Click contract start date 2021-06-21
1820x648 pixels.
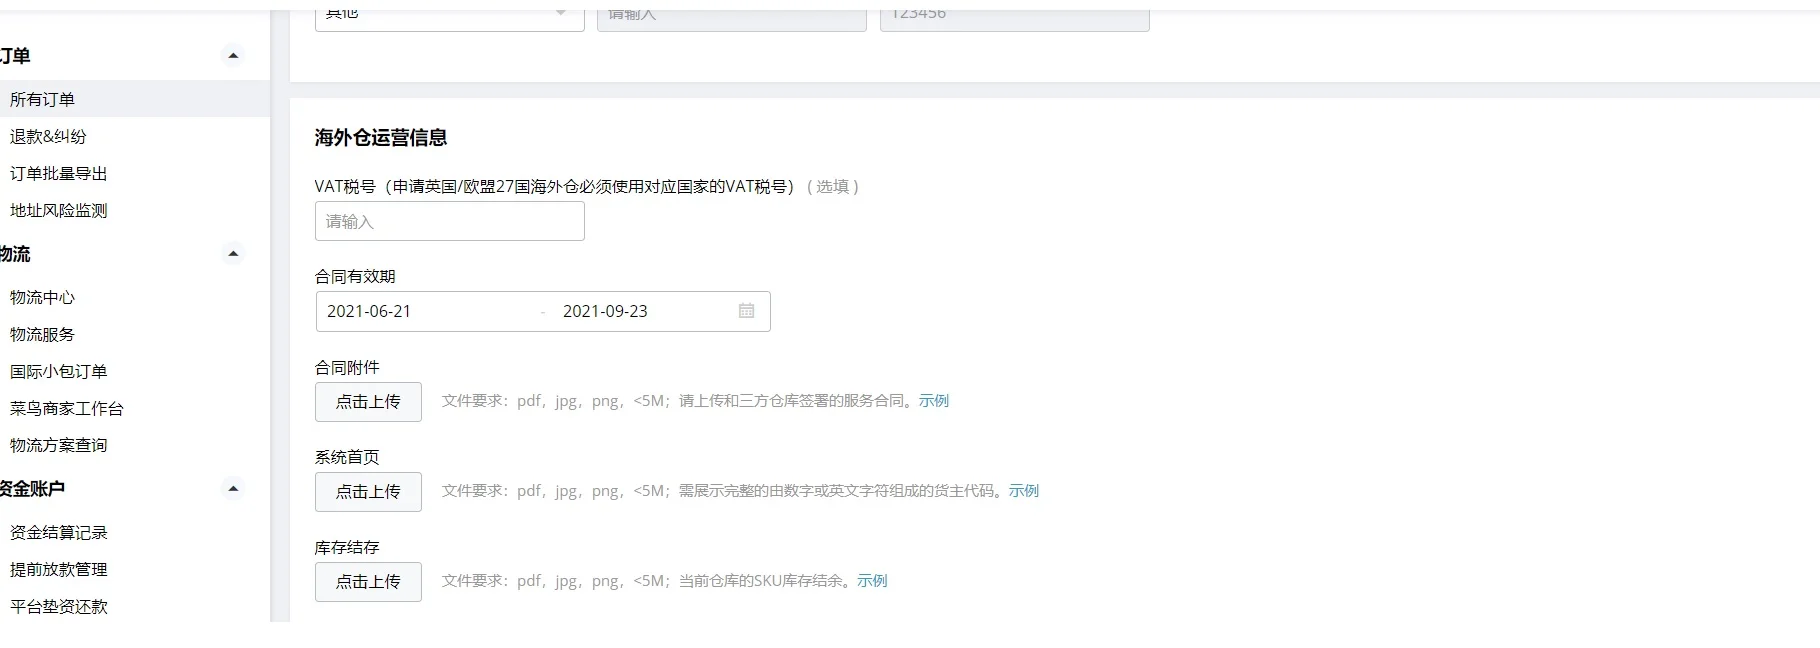click(x=369, y=311)
